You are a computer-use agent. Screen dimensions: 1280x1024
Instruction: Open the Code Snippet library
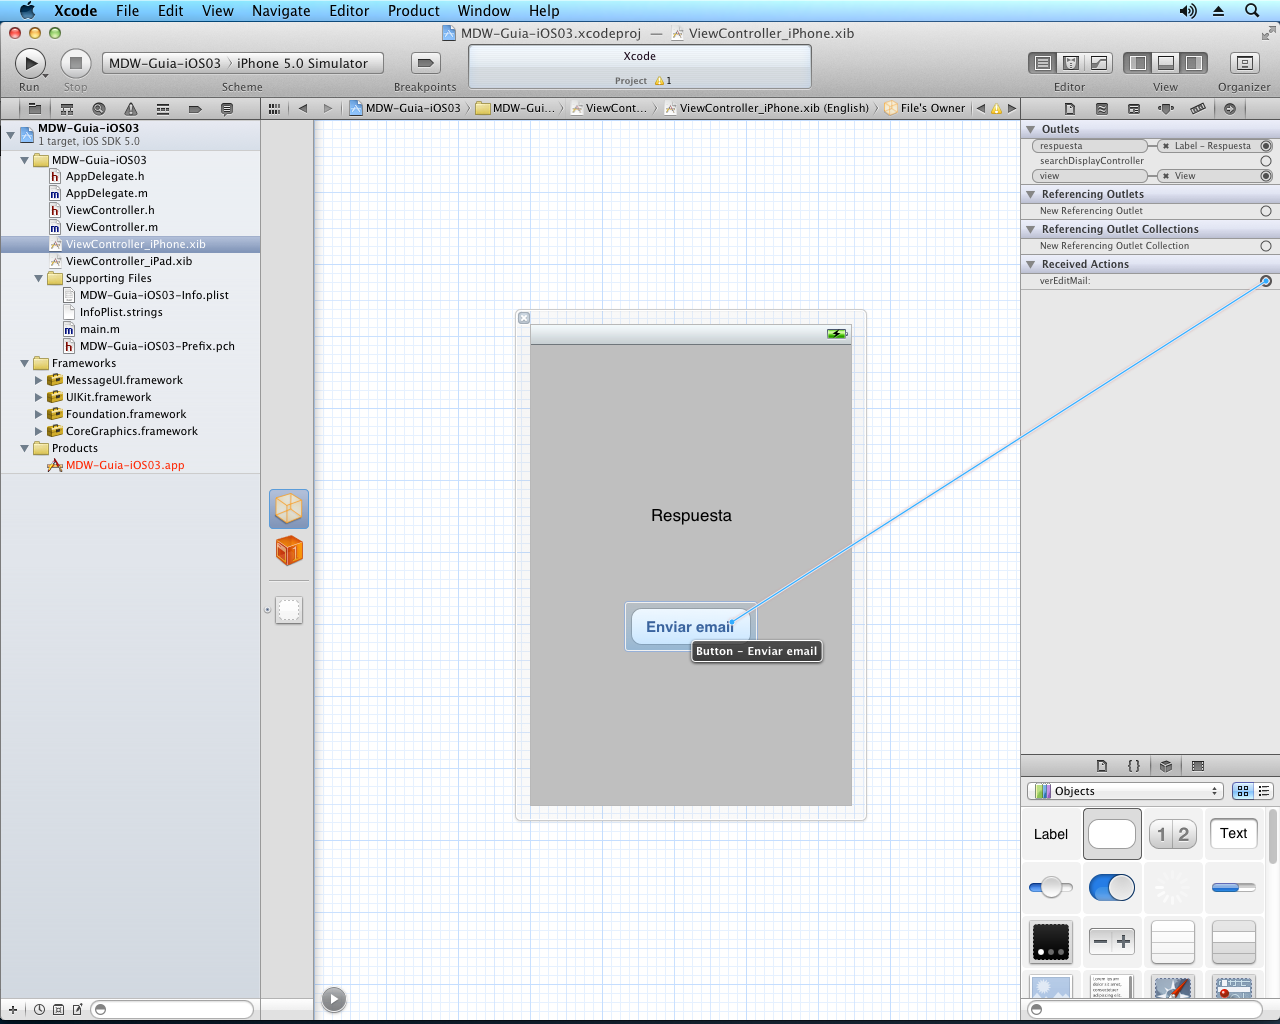(x=1134, y=766)
